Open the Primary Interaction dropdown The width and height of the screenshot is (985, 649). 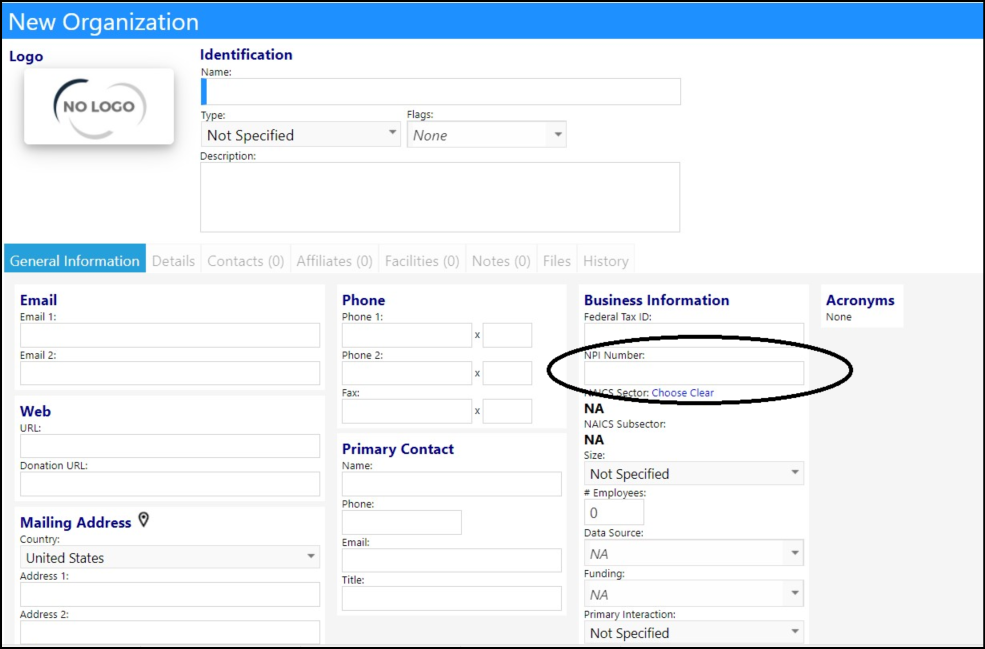[x=694, y=632]
